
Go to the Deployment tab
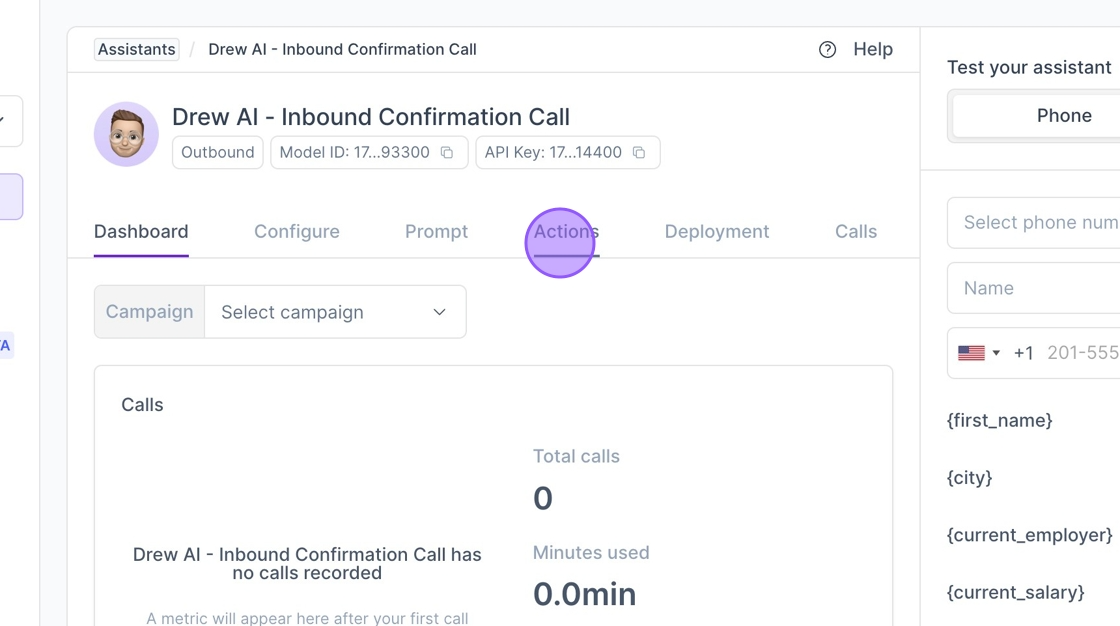coord(716,232)
